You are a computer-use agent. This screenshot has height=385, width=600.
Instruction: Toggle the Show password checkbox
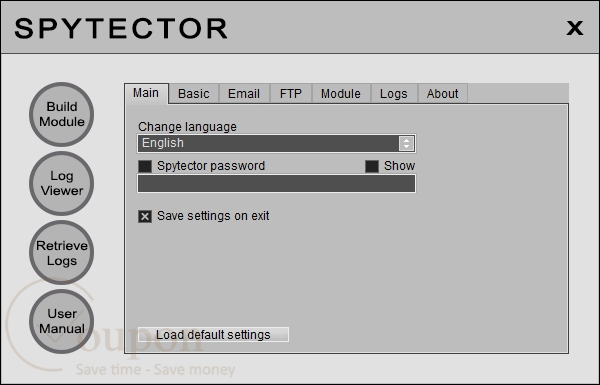click(372, 166)
